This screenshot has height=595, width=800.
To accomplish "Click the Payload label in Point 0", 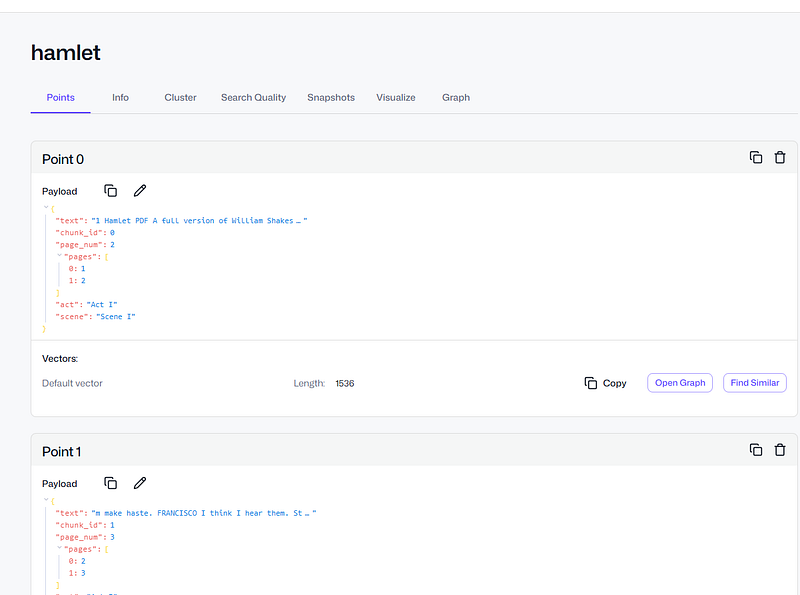I will [x=59, y=191].
